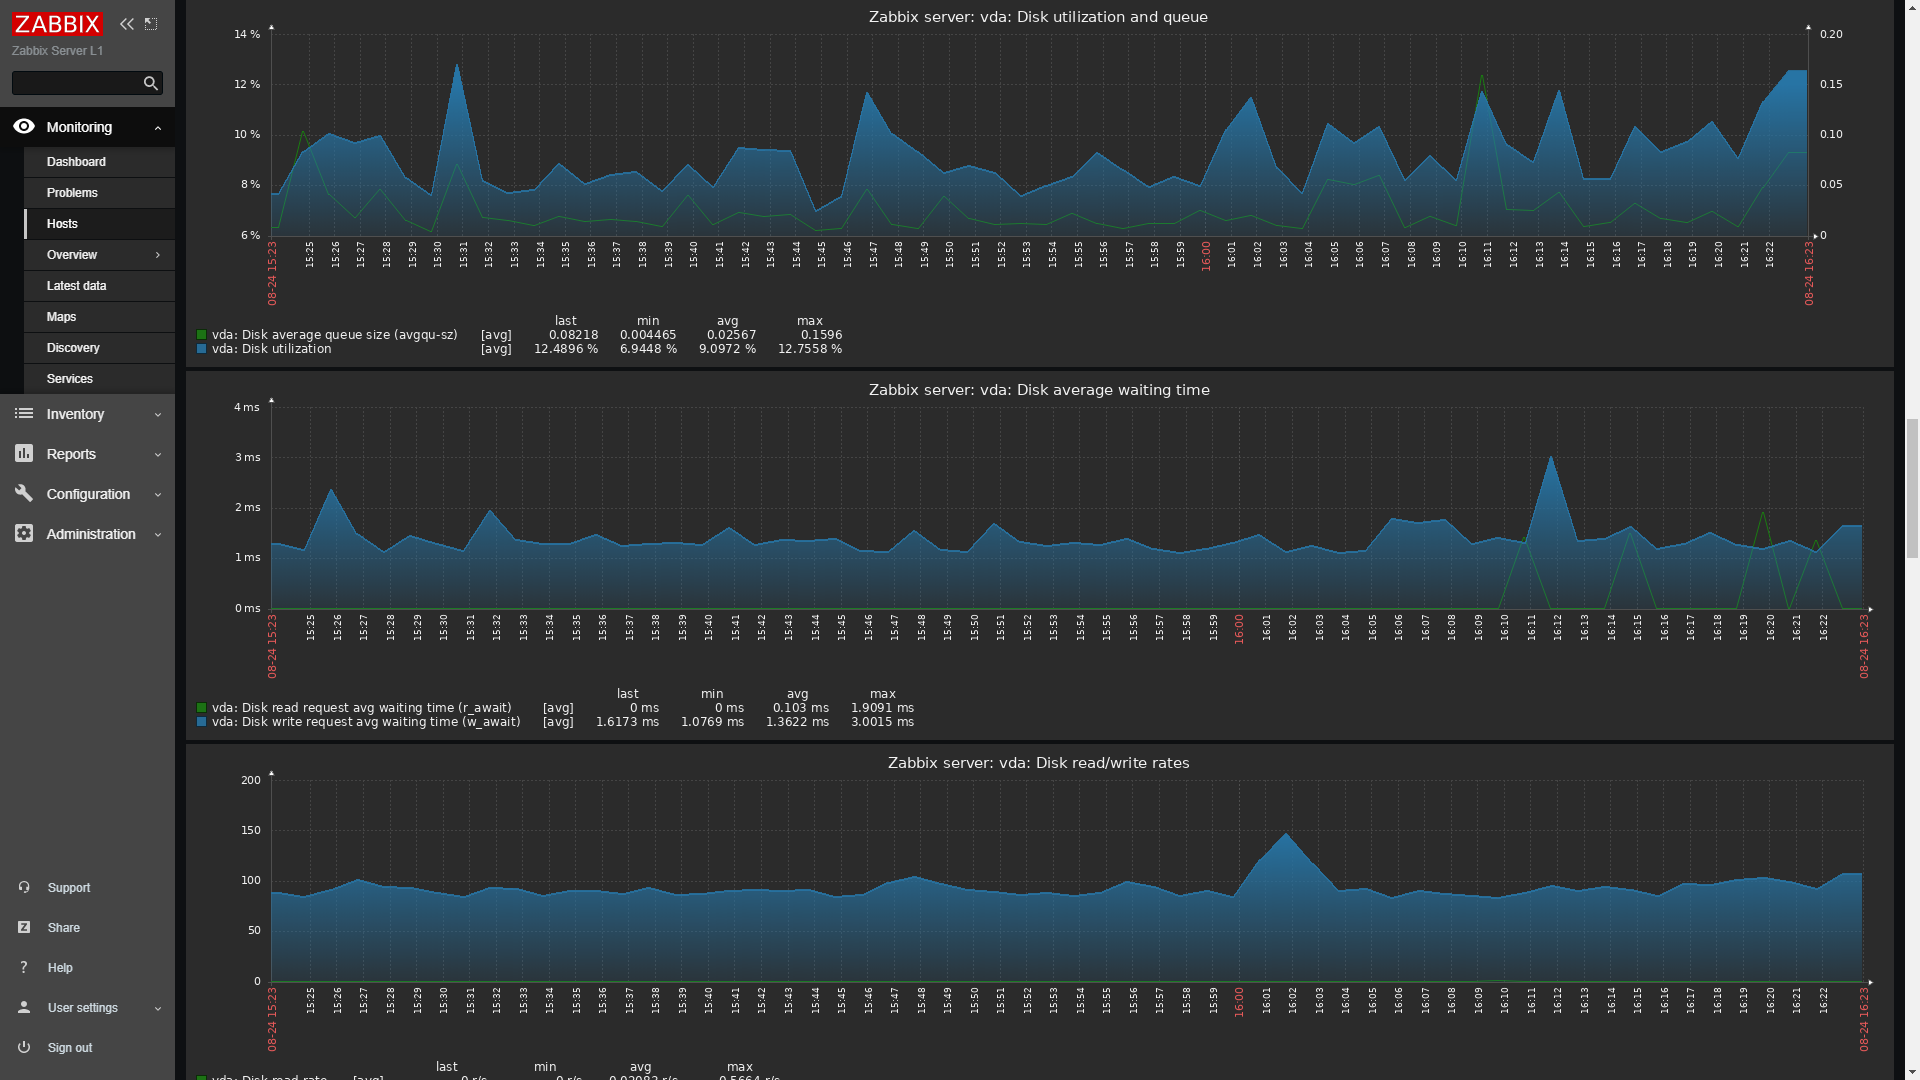Expand the Reports menu chevron
Image resolution: width=1920 pixels, height=1080 pixels.
(158, 455)
